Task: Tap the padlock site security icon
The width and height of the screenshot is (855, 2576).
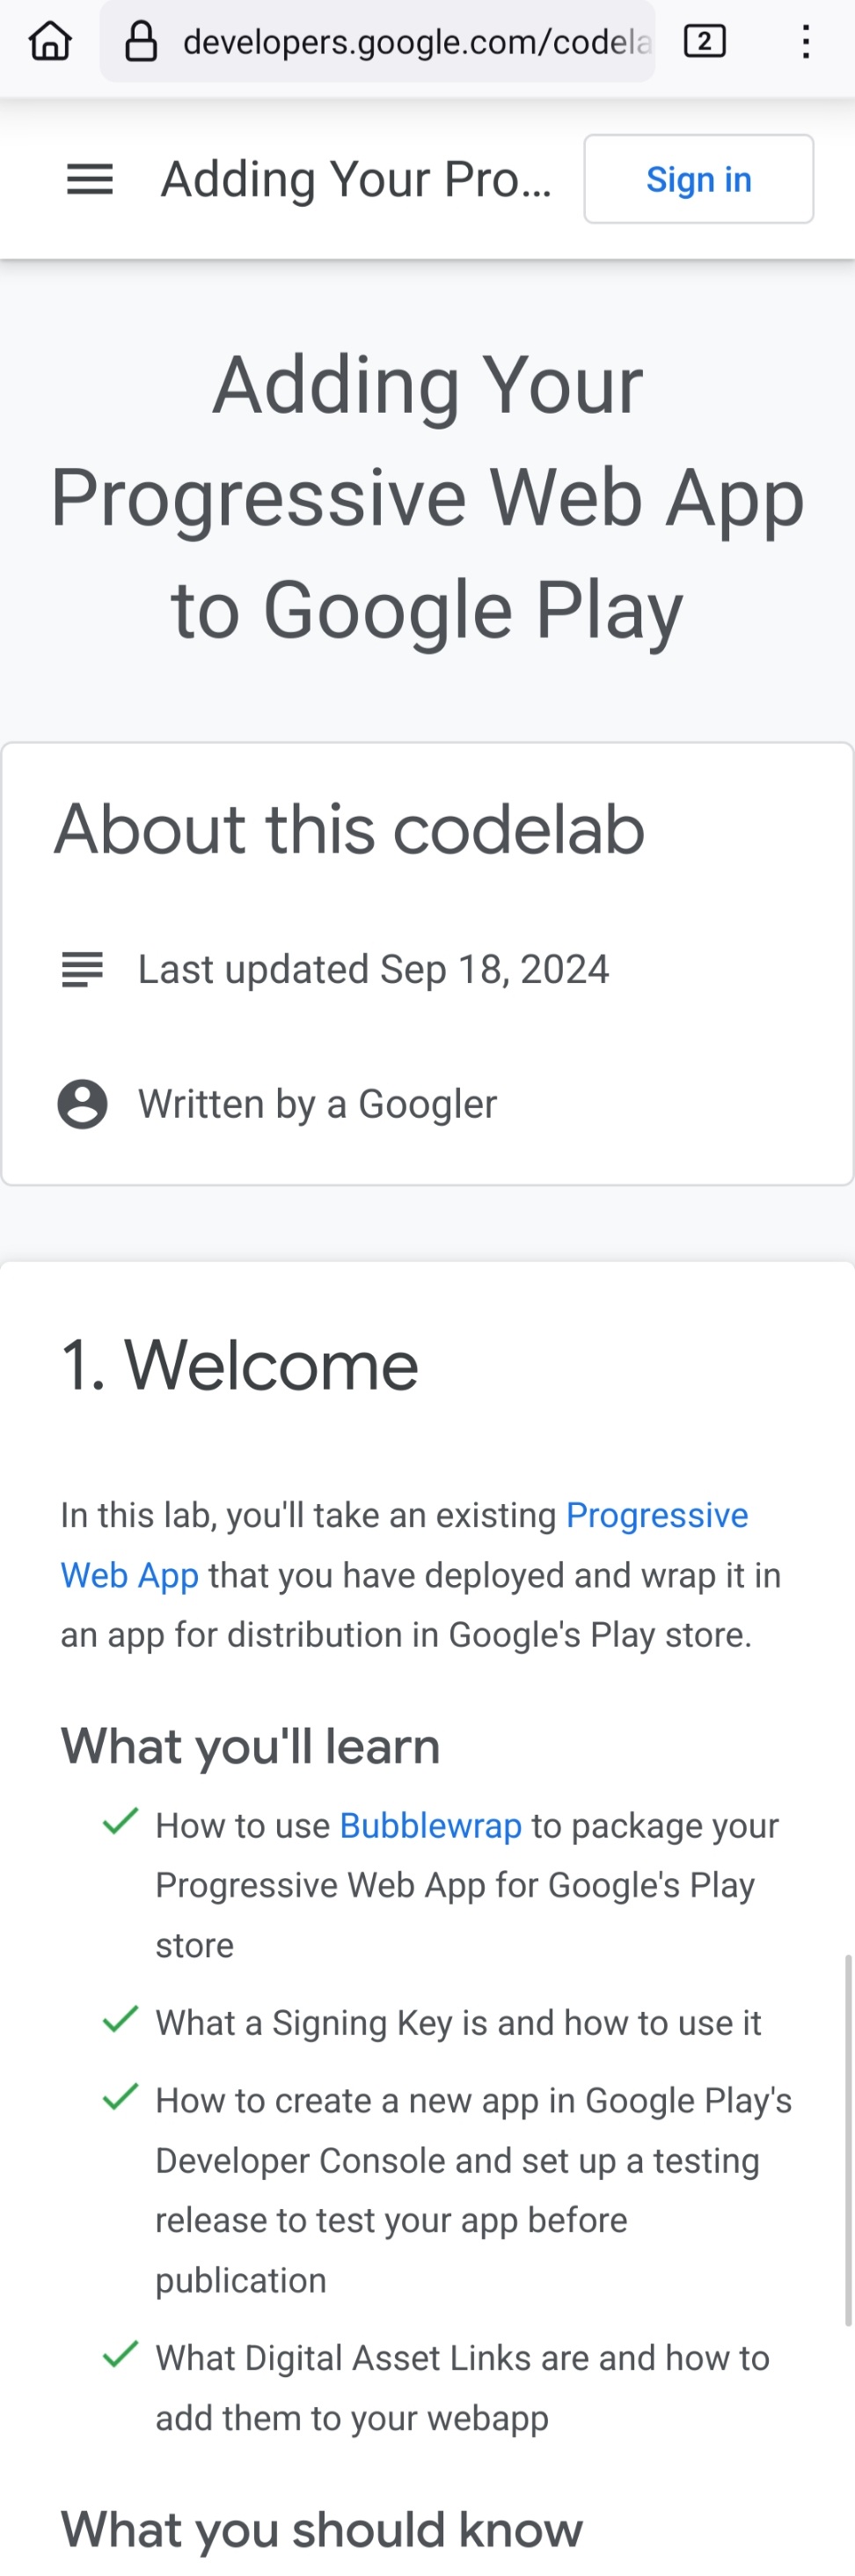Action: [141, 42]
